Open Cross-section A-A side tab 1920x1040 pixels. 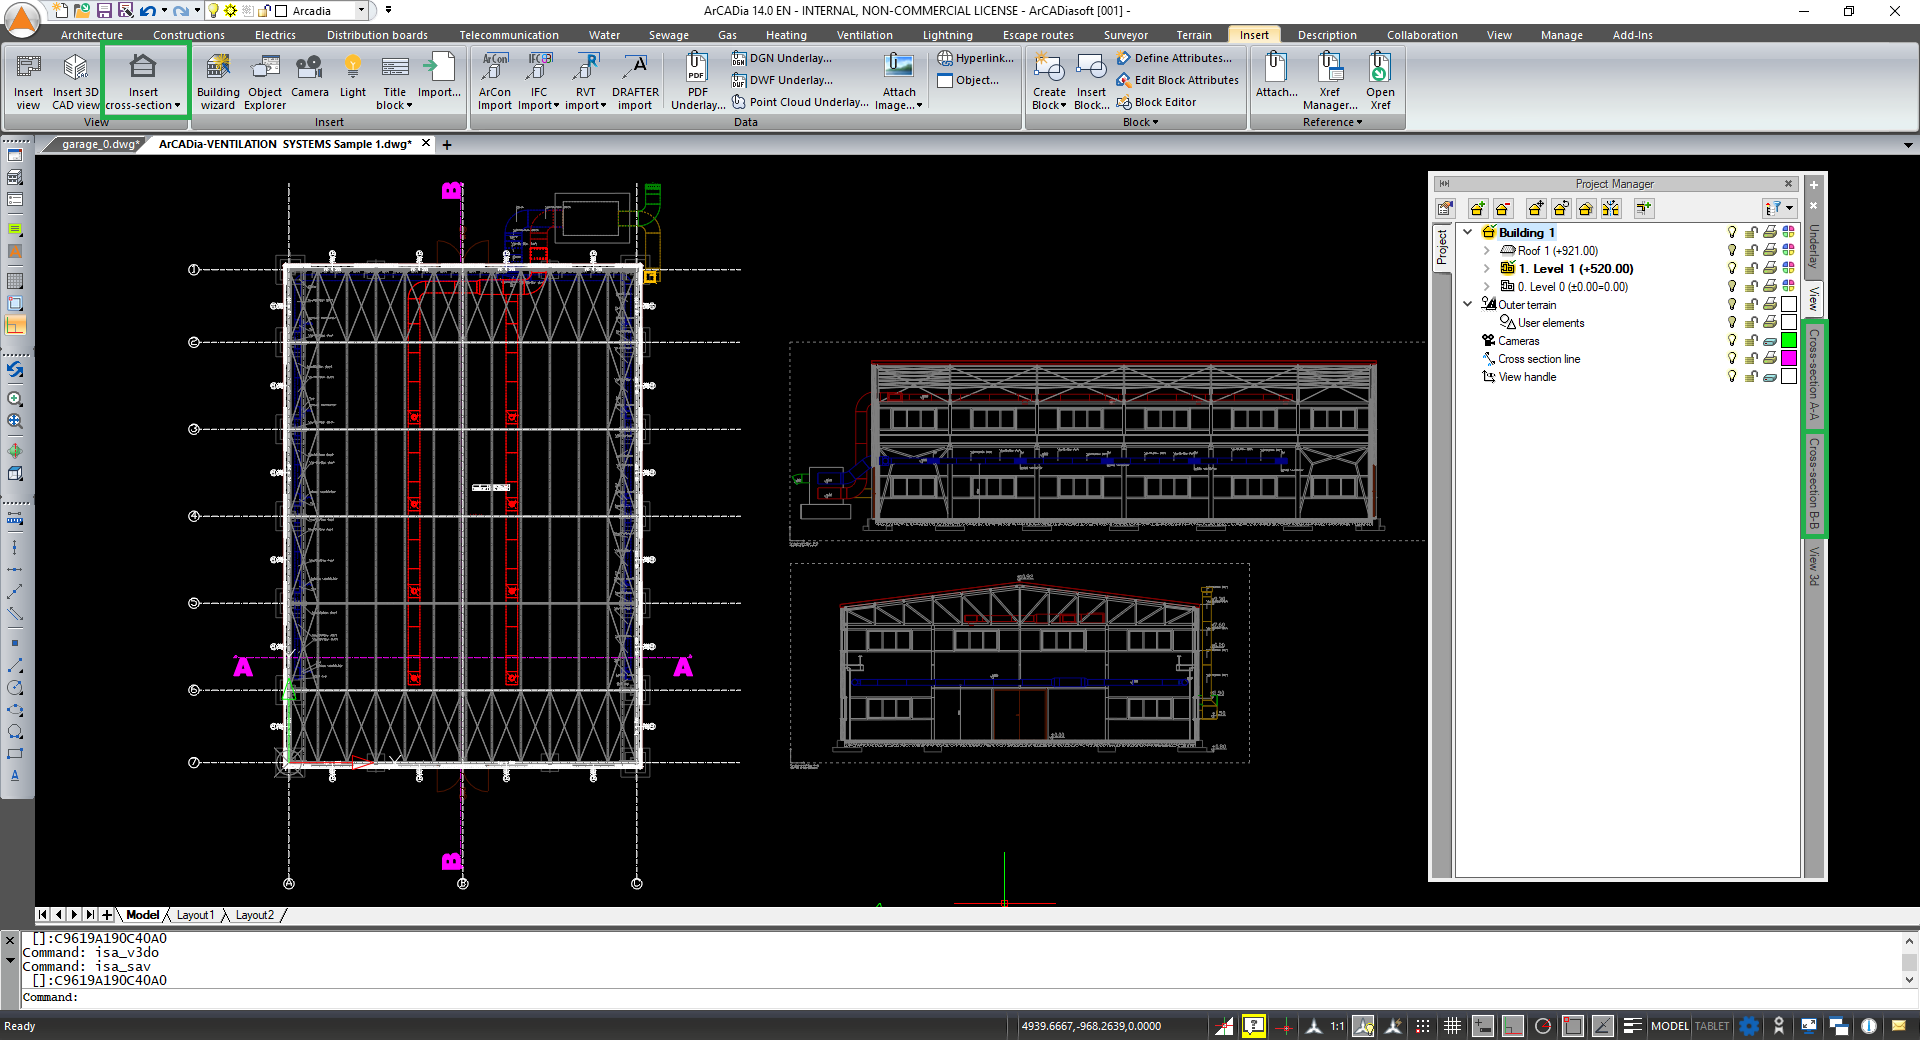(x=1814, y=374)
